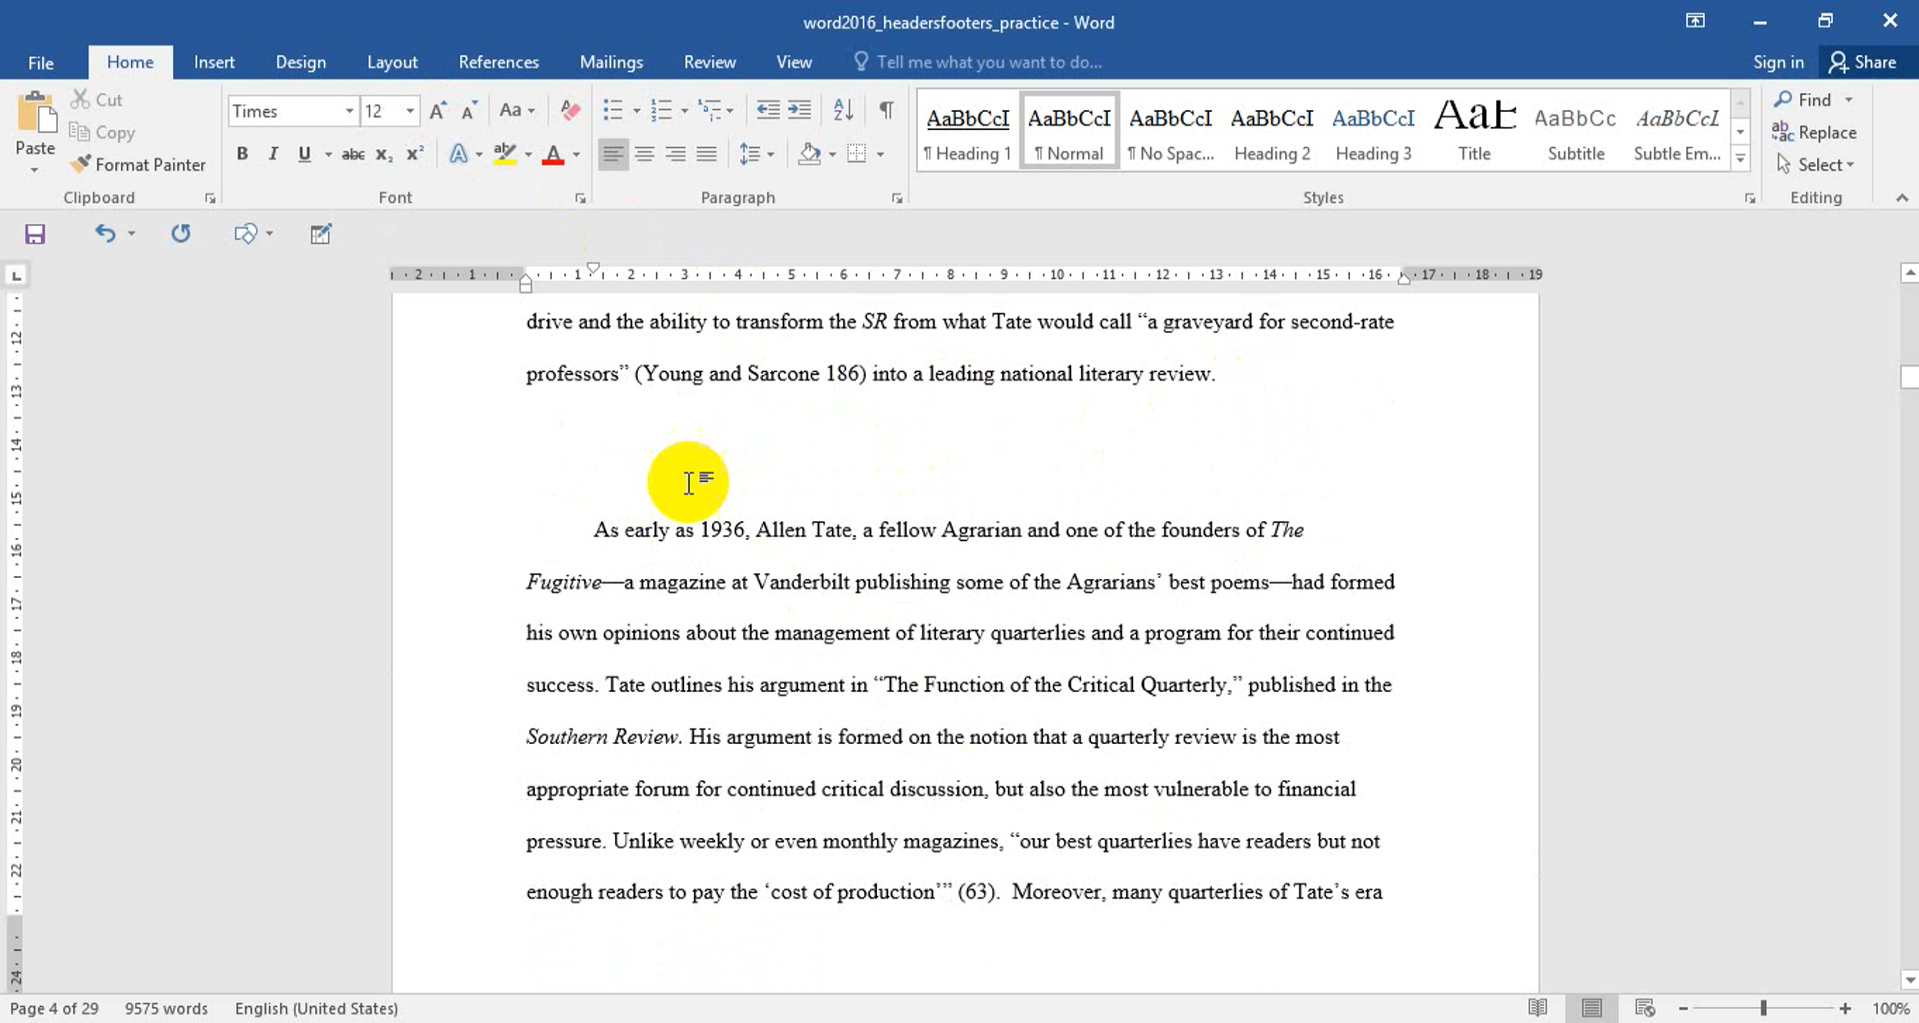The height and width of the screenshot is (1023, 1919).
Task: Decrease paragraph indent
Action: [x=768, y=111]
